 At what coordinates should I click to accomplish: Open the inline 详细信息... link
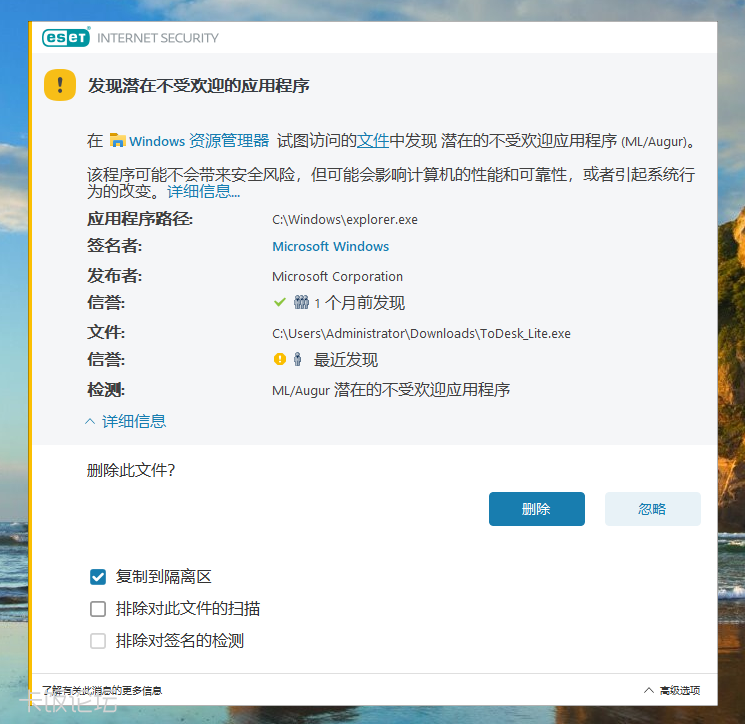(x=203, y=191)
